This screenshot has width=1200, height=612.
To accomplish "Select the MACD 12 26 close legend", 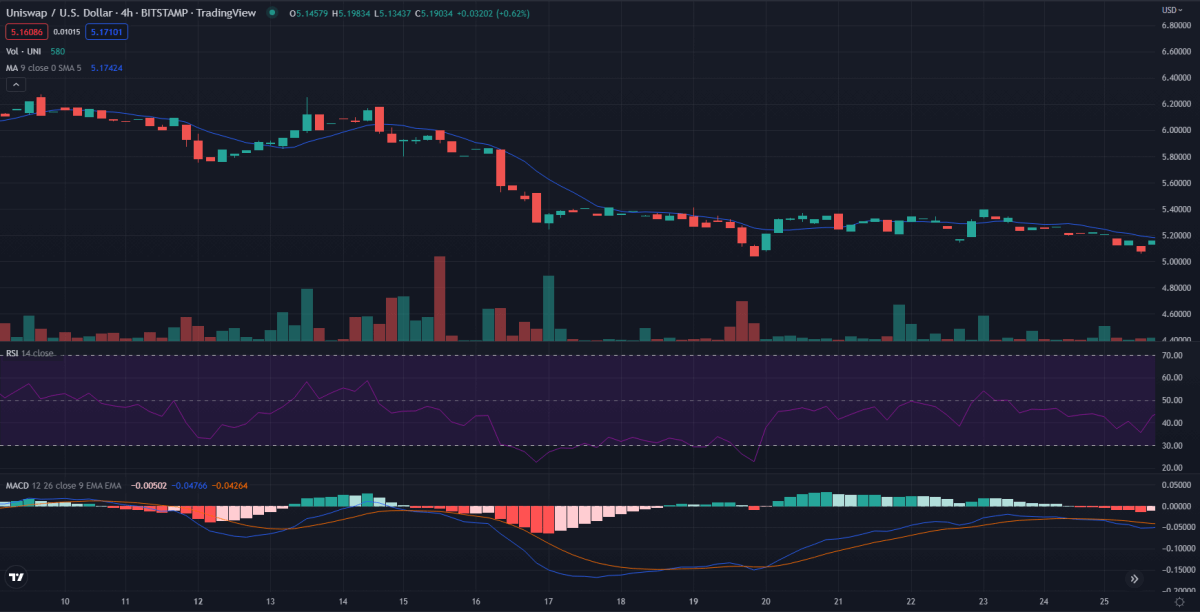I will [x=64, y=485].
